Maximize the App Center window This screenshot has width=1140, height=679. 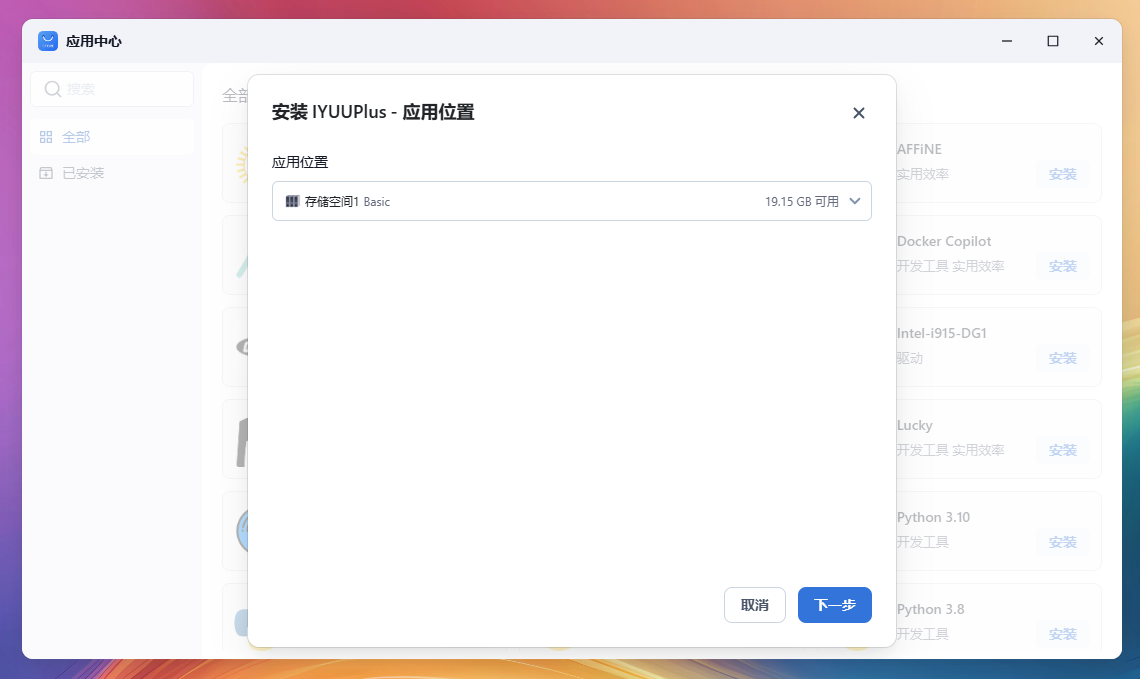1053,41
